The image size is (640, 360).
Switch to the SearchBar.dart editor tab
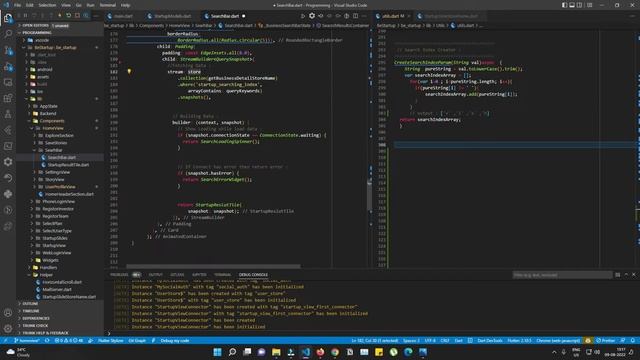225,16
